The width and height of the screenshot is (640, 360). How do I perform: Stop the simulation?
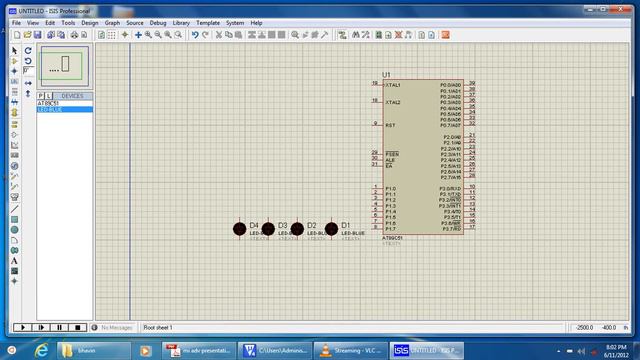point(78,327)
